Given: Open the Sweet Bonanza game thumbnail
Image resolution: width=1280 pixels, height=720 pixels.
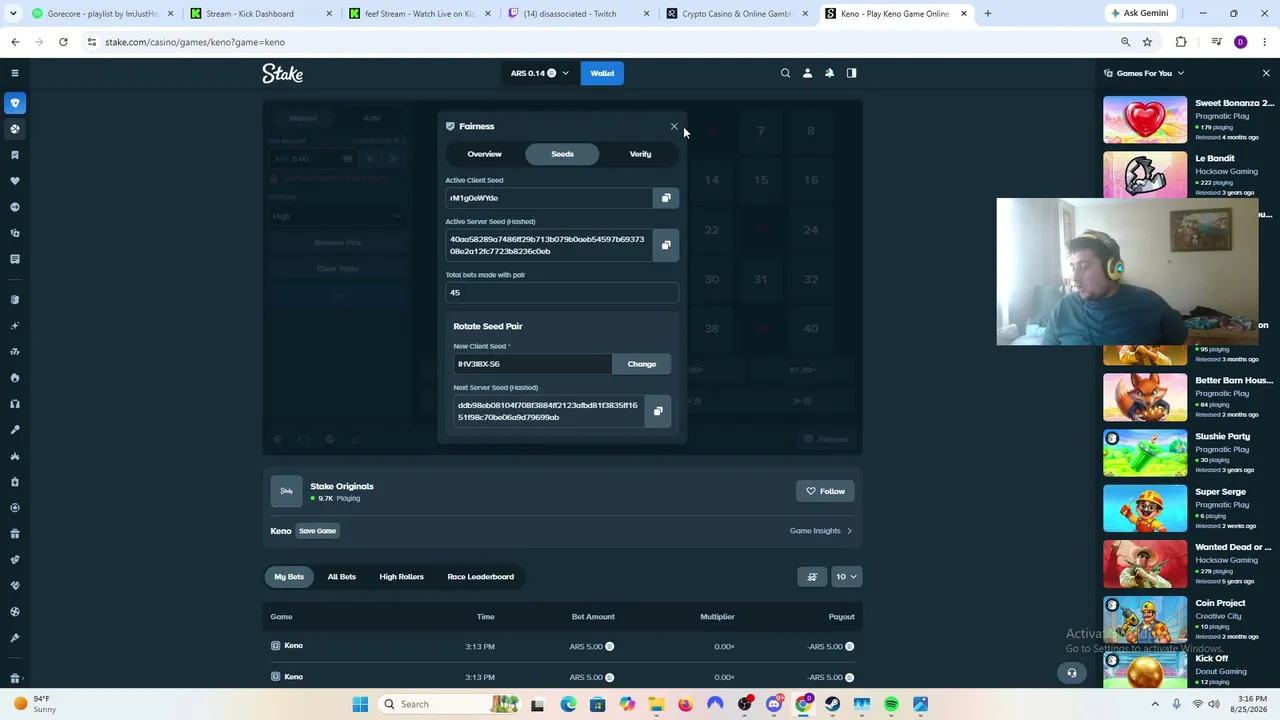Looking at the screenshot, I should (x=1145, y=120).
